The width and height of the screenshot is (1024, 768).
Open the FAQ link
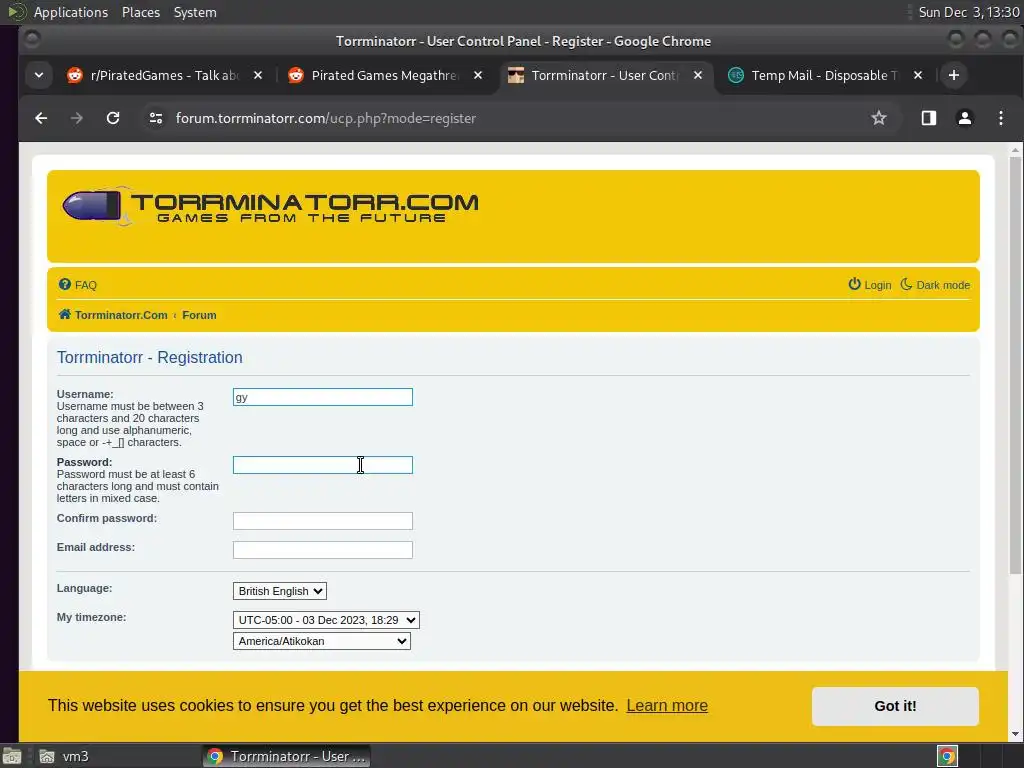[78, 285]
